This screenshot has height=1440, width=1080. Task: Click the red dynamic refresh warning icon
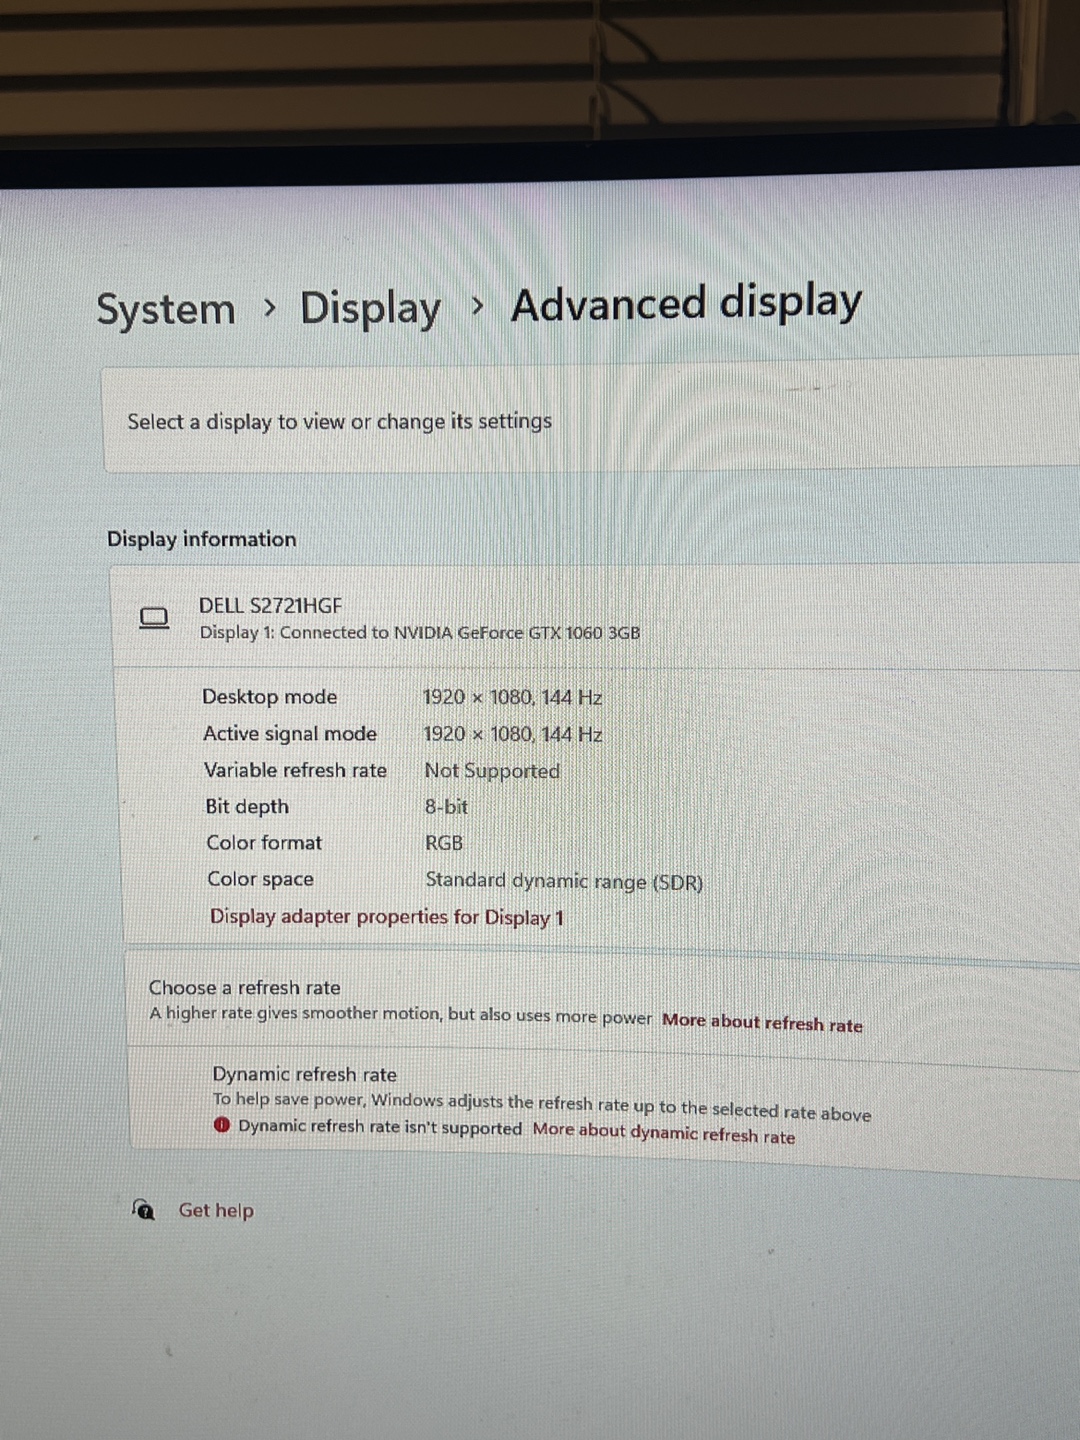click(222, 1125)
